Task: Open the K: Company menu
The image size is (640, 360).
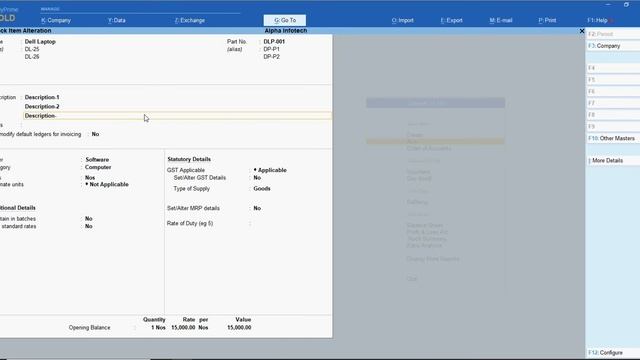Action: 56,20
